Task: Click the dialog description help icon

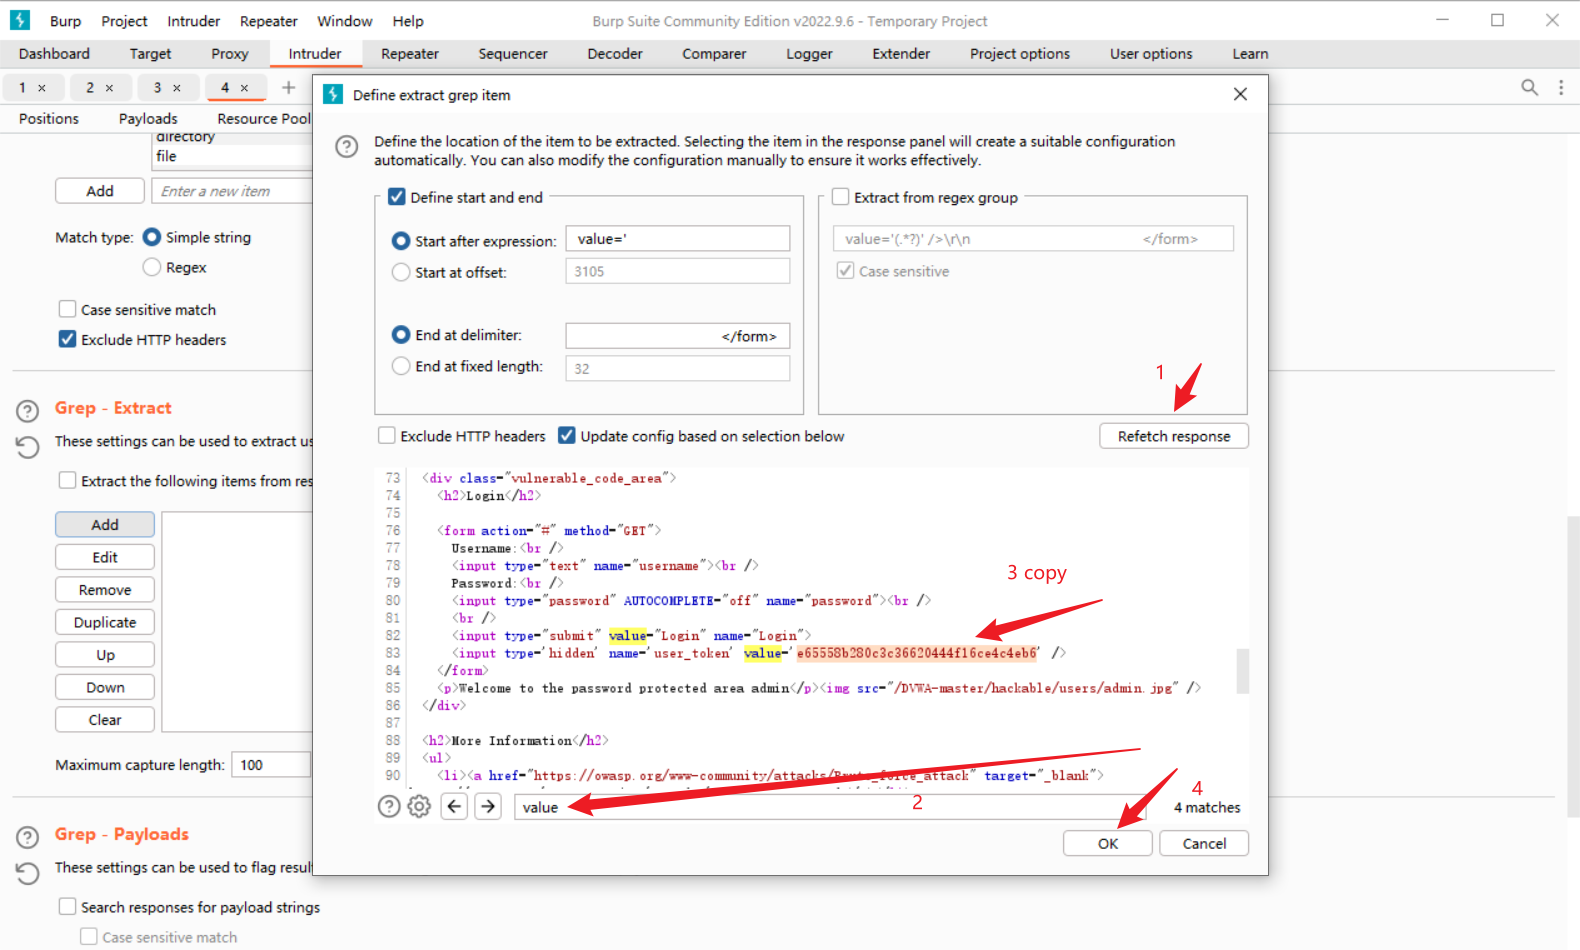Action: click(346, 147)
